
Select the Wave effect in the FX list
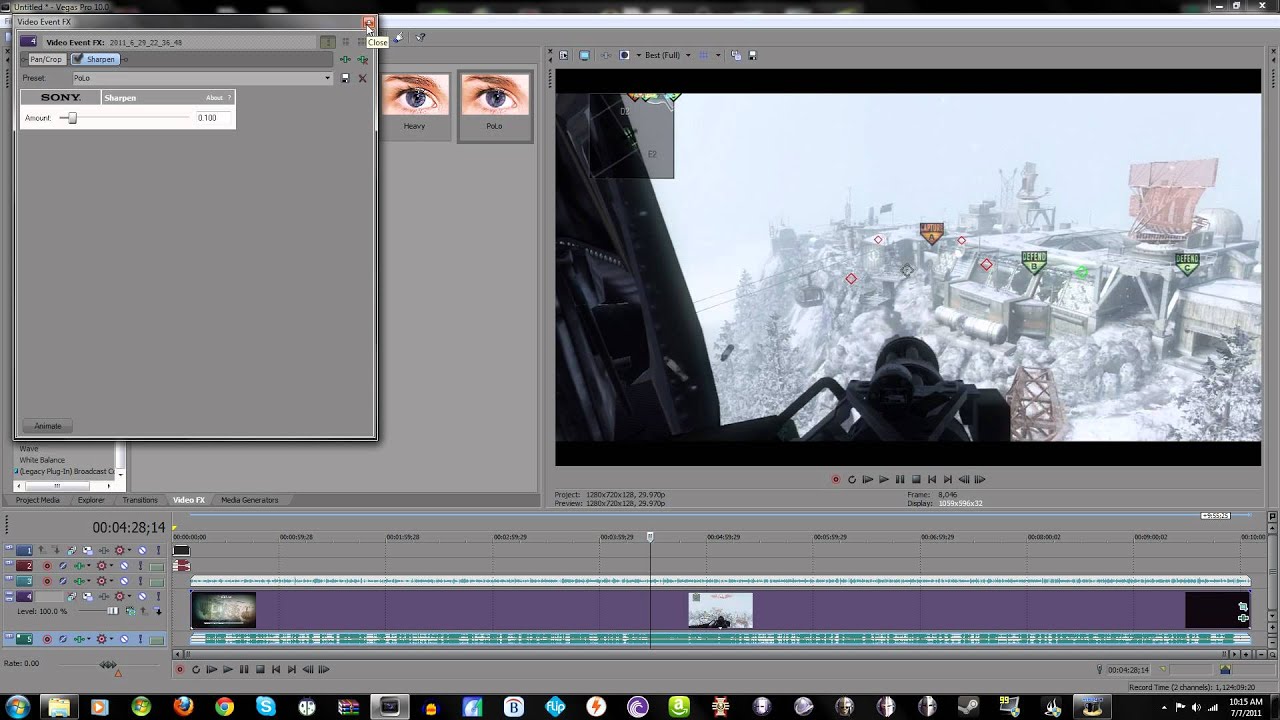[29, 449]
